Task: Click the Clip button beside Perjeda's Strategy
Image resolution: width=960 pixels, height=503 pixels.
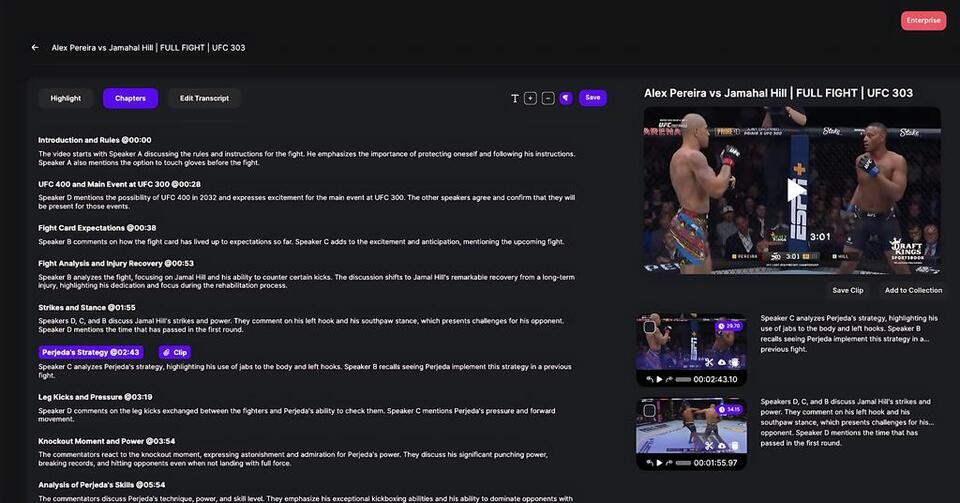Action: coord(174,352)
